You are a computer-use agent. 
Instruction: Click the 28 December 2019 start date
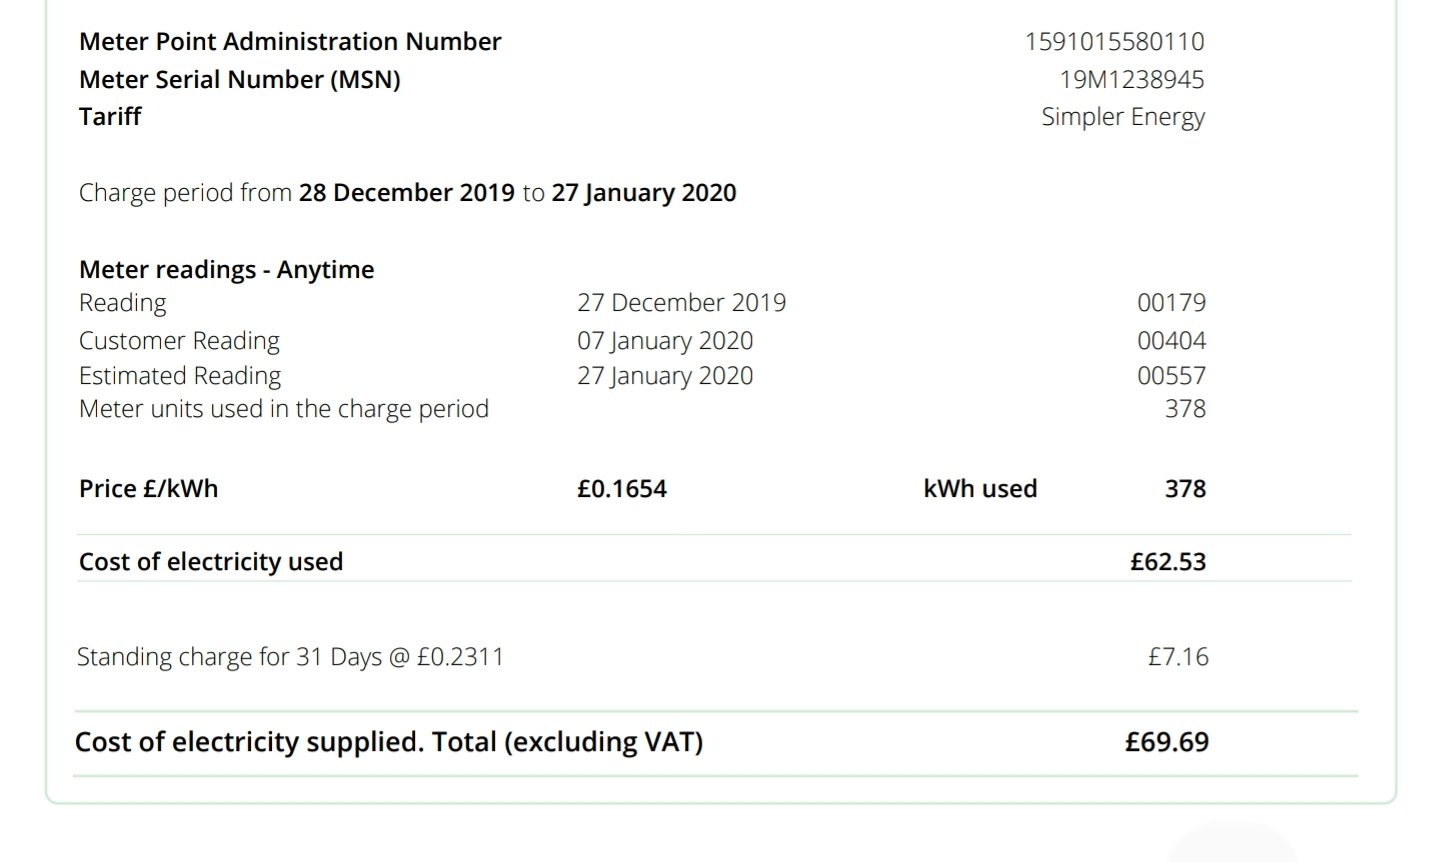click(407, 192)
